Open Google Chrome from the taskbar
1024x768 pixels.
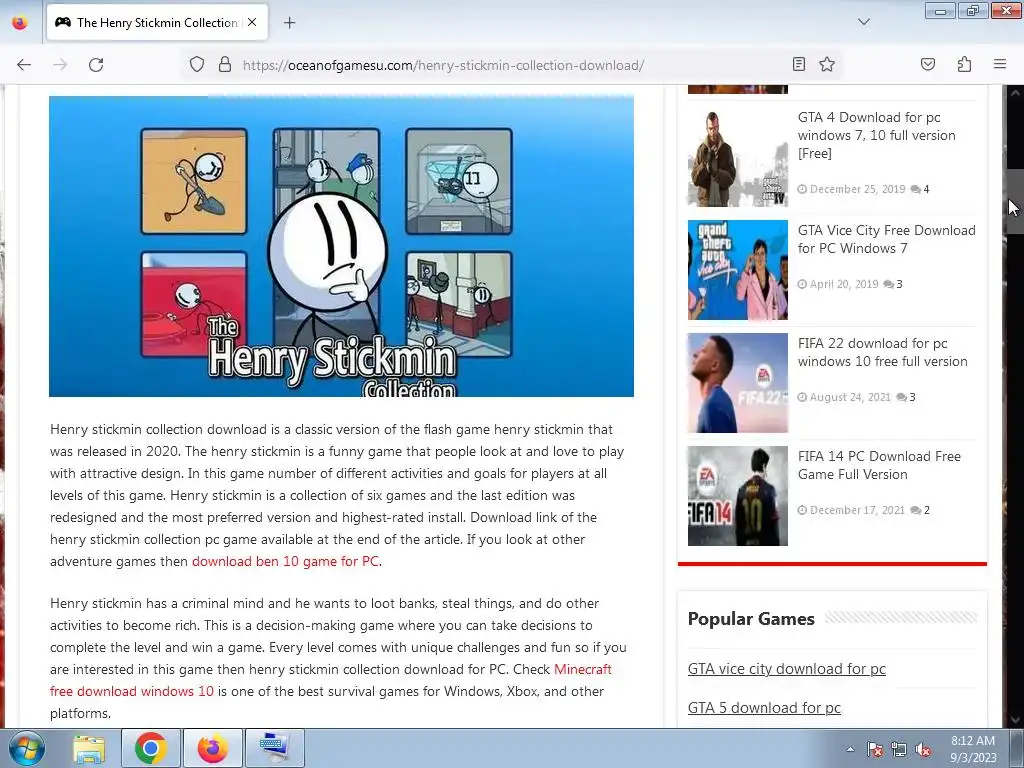pyautogui.click(x=150, y=748)
